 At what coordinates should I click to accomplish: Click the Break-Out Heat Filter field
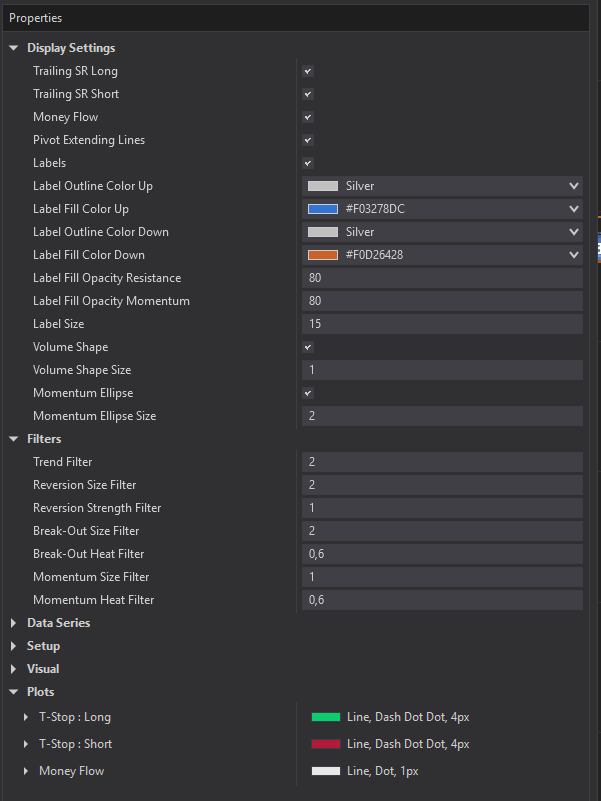441,554
